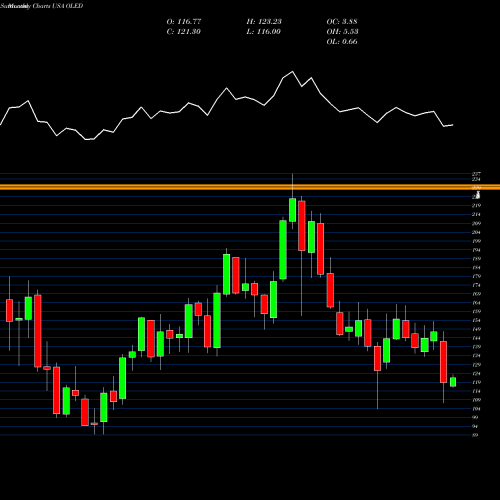Click the 199 price axis label

coord(476,241)
